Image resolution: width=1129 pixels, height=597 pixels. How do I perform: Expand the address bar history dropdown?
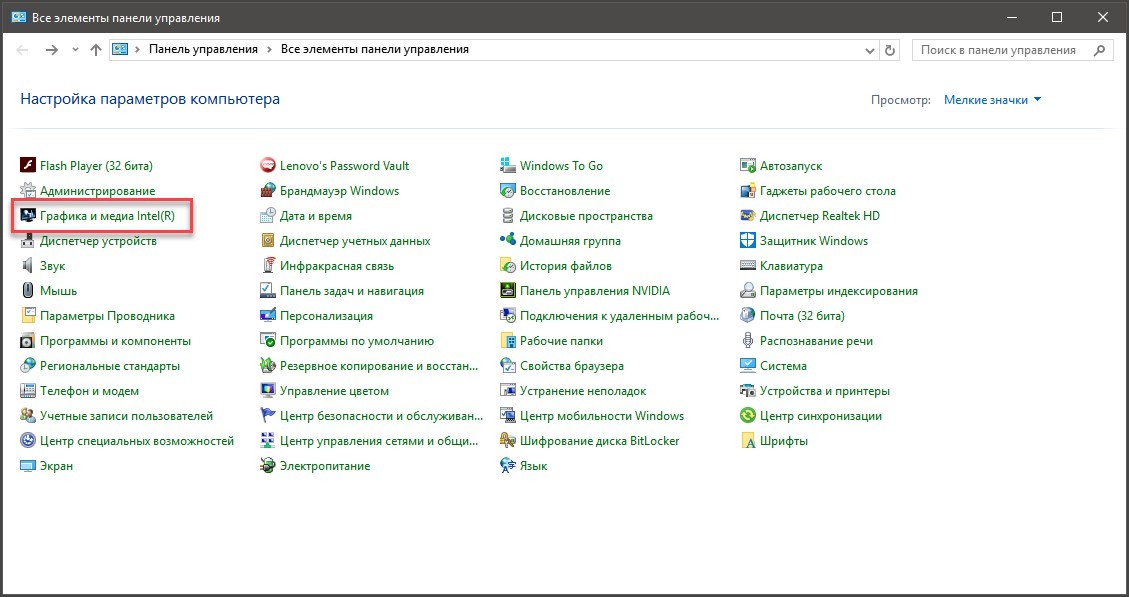869,50
